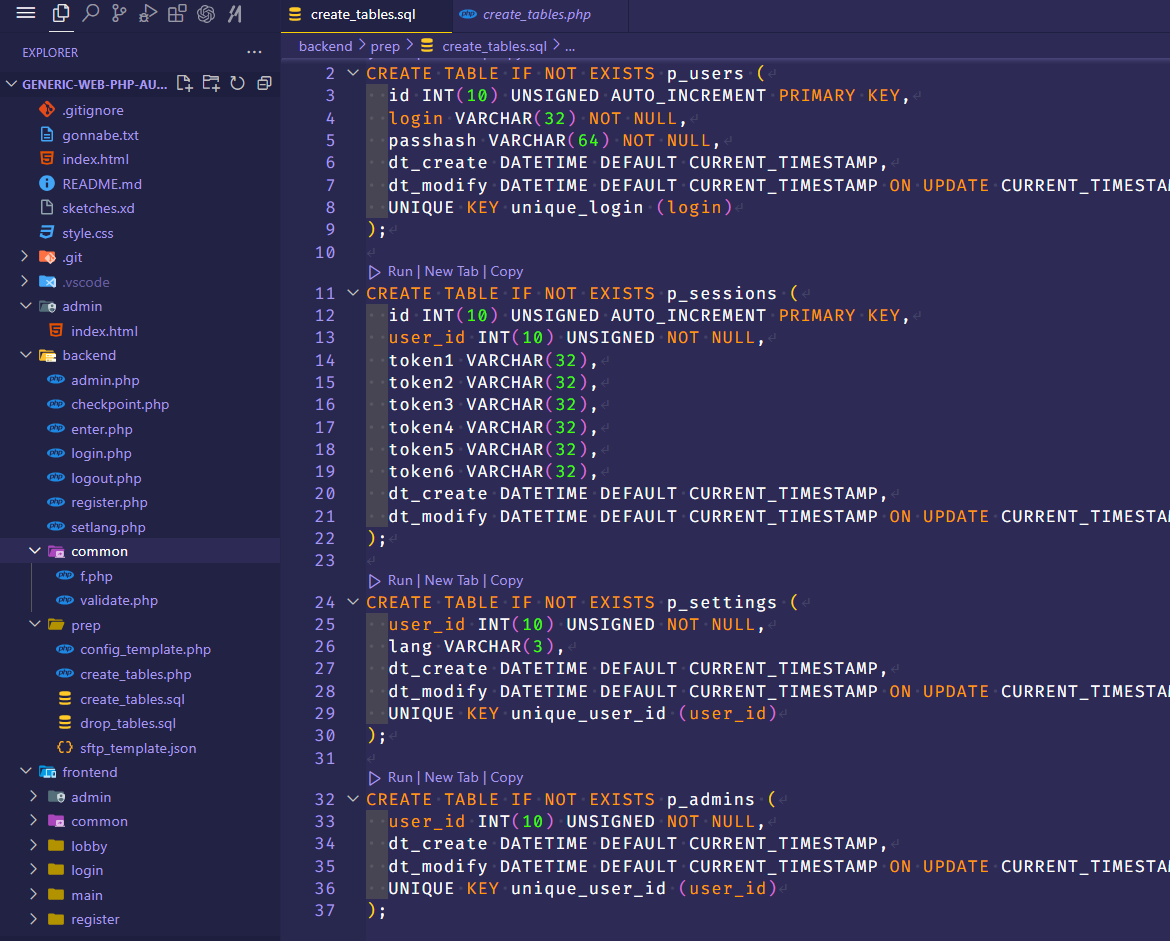Collapse the prep folder
Viewport: 1170px width, 941px height.
(x=34, y=624)
